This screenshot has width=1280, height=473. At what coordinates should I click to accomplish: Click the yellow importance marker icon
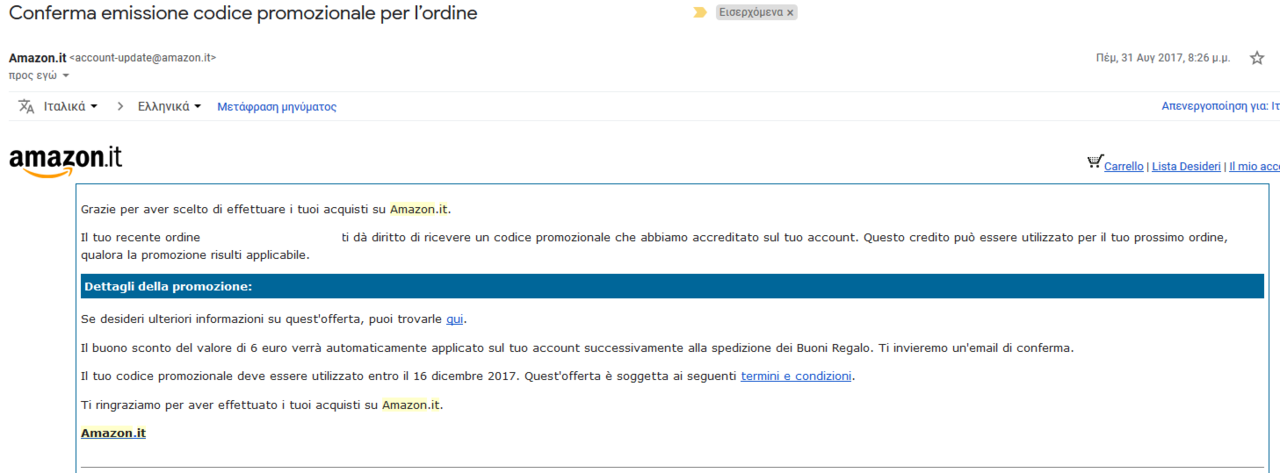pyautogui.click(x=700, y=13)
